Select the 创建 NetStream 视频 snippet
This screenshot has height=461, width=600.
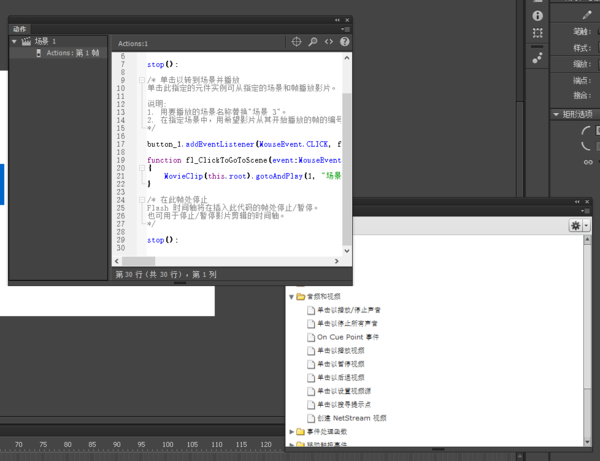coord(352,418)
